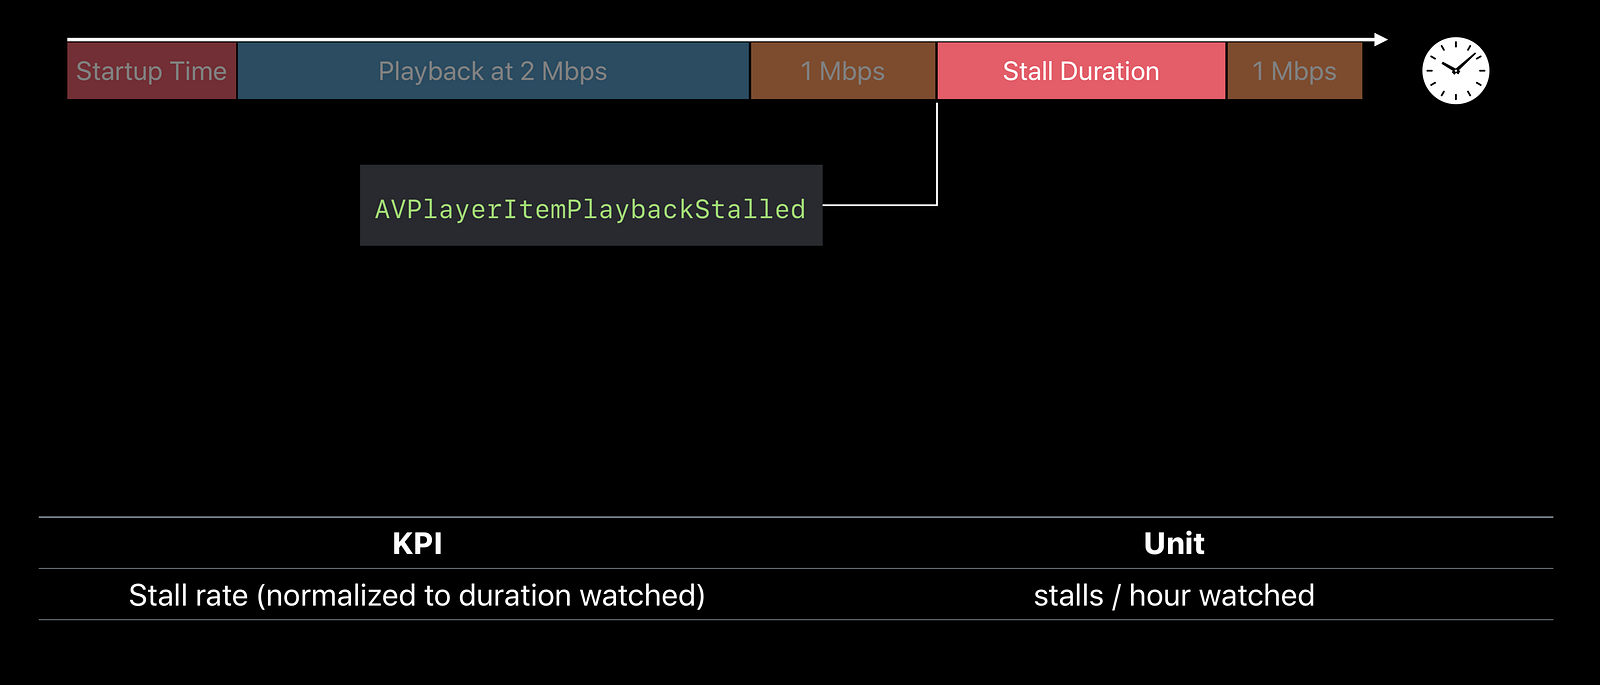Click the Unit column header
The image size is (1600, 685).
coord(1174,543)
